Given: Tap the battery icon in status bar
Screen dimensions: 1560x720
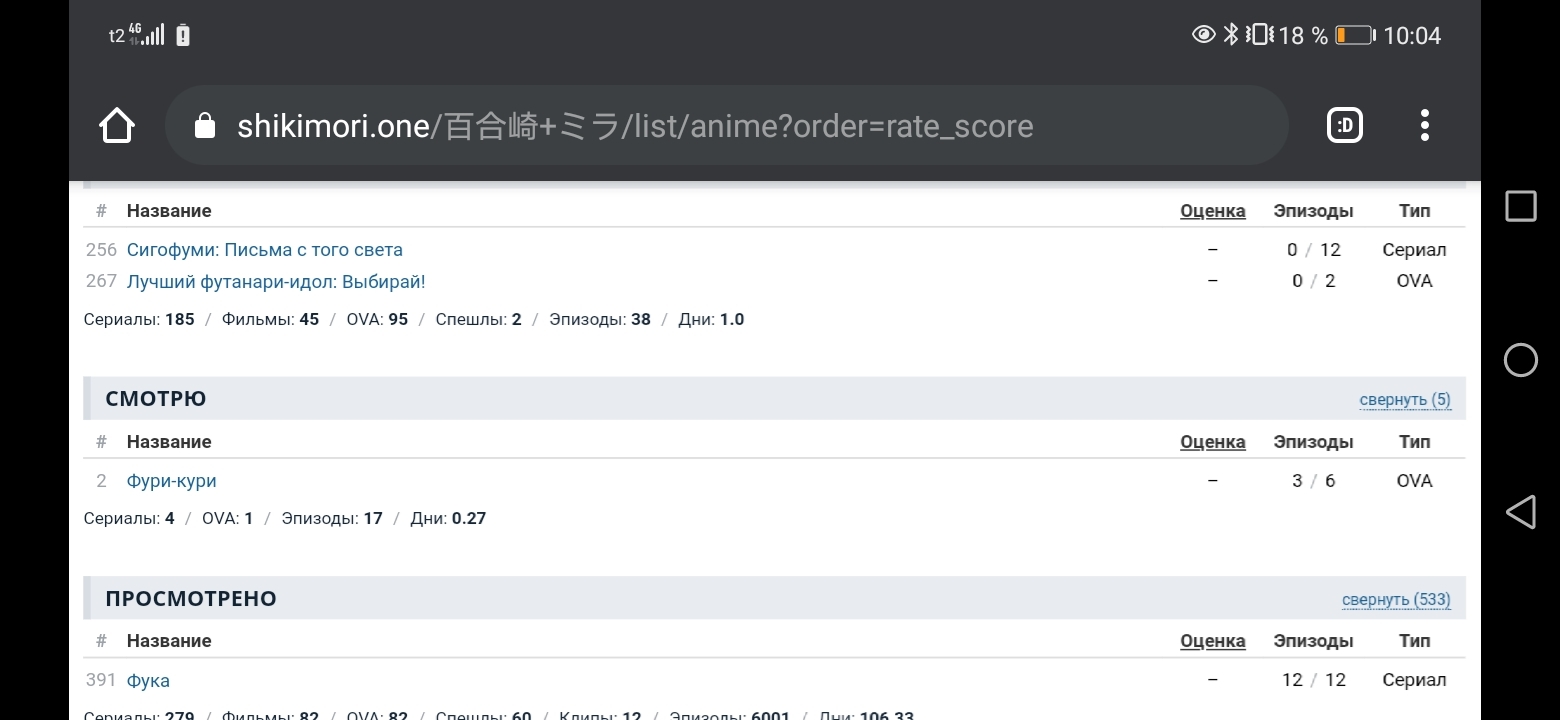Looking at the screenshot, I should click(x=1354, y=36).
